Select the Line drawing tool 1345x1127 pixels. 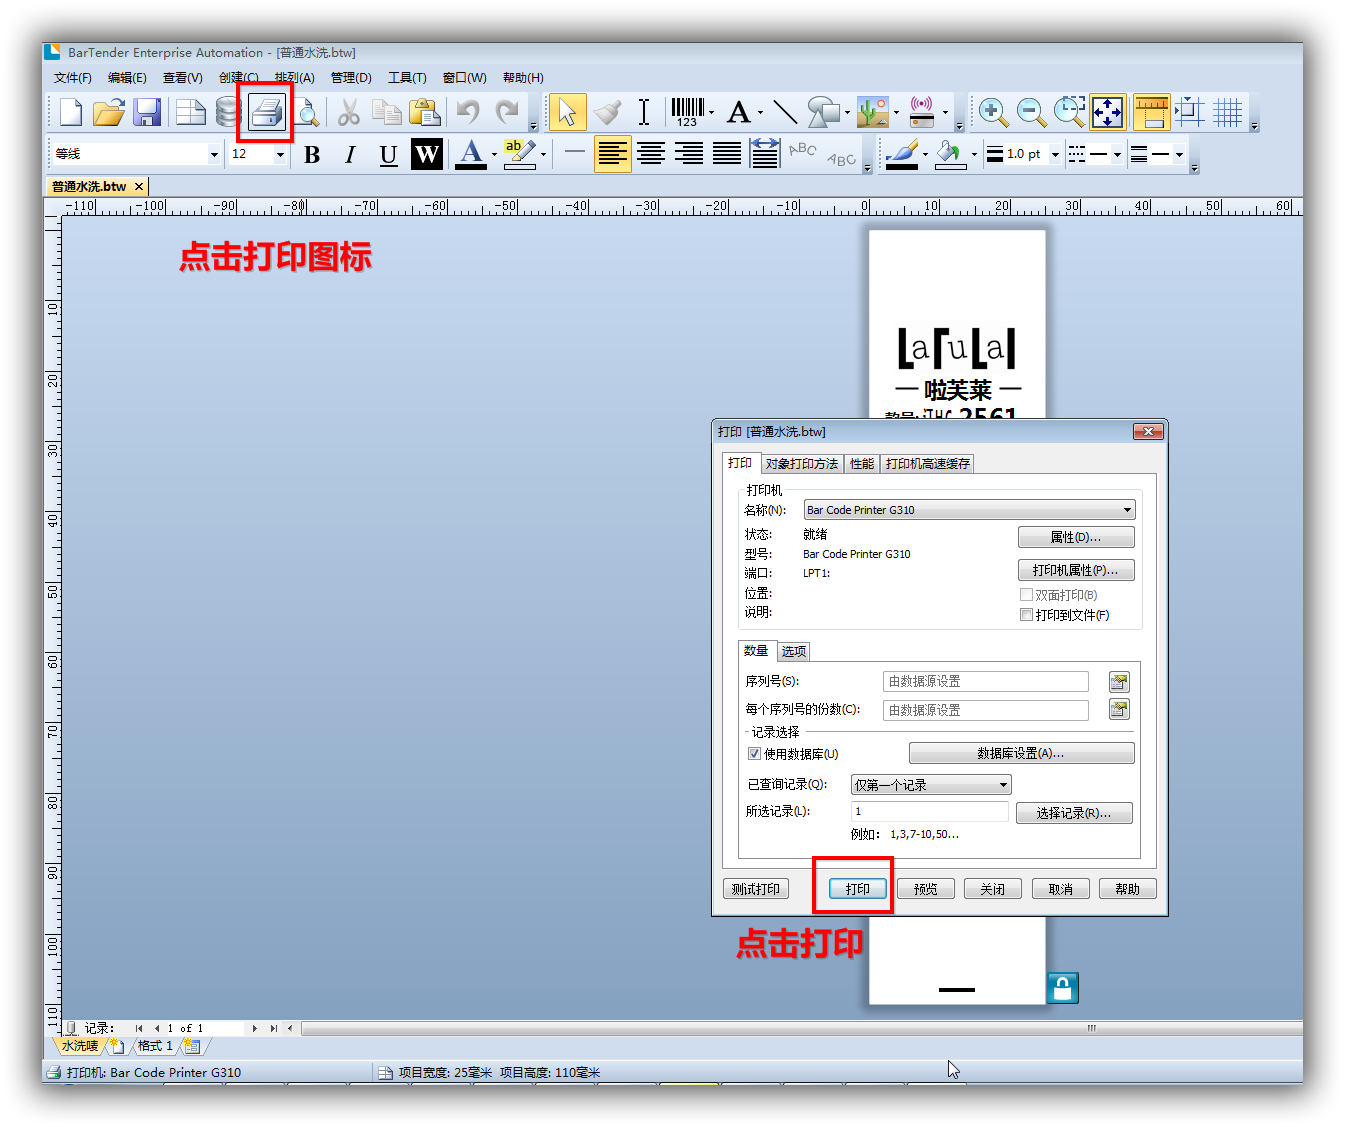[x=785, y=112]
